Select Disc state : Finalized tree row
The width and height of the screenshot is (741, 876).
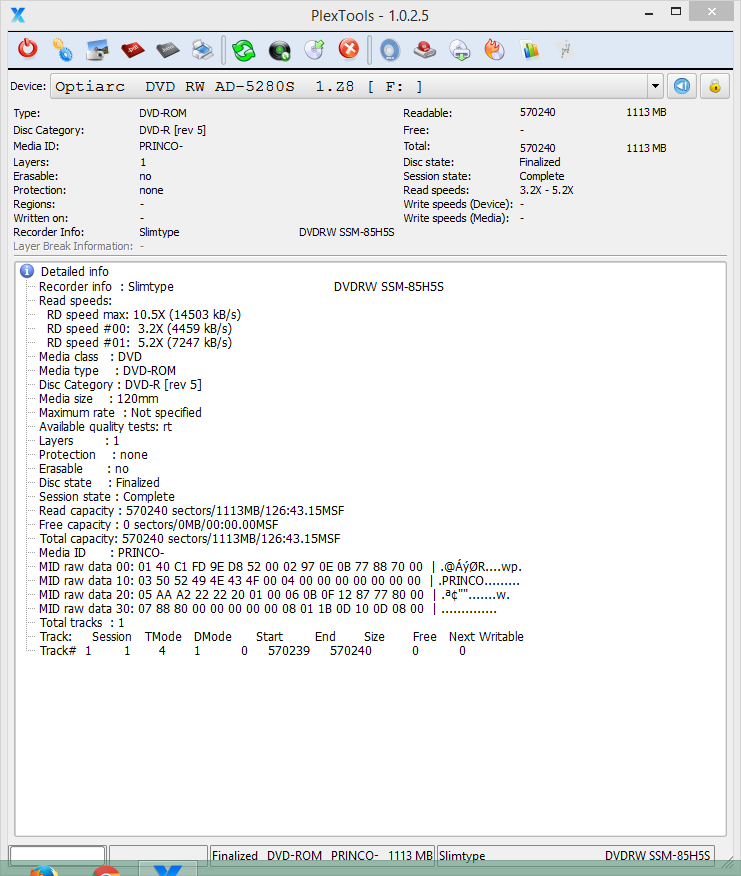point(99,482)
